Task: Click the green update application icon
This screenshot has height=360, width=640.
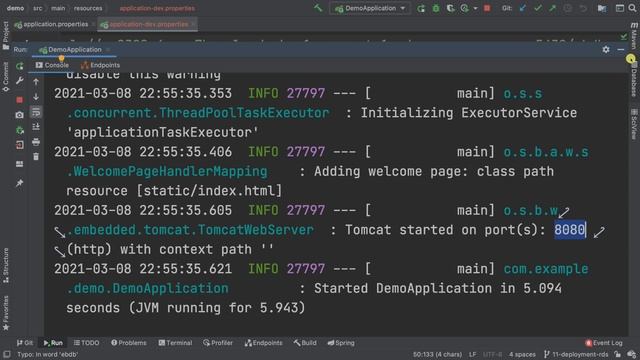Action: click(x=20, y=131)
